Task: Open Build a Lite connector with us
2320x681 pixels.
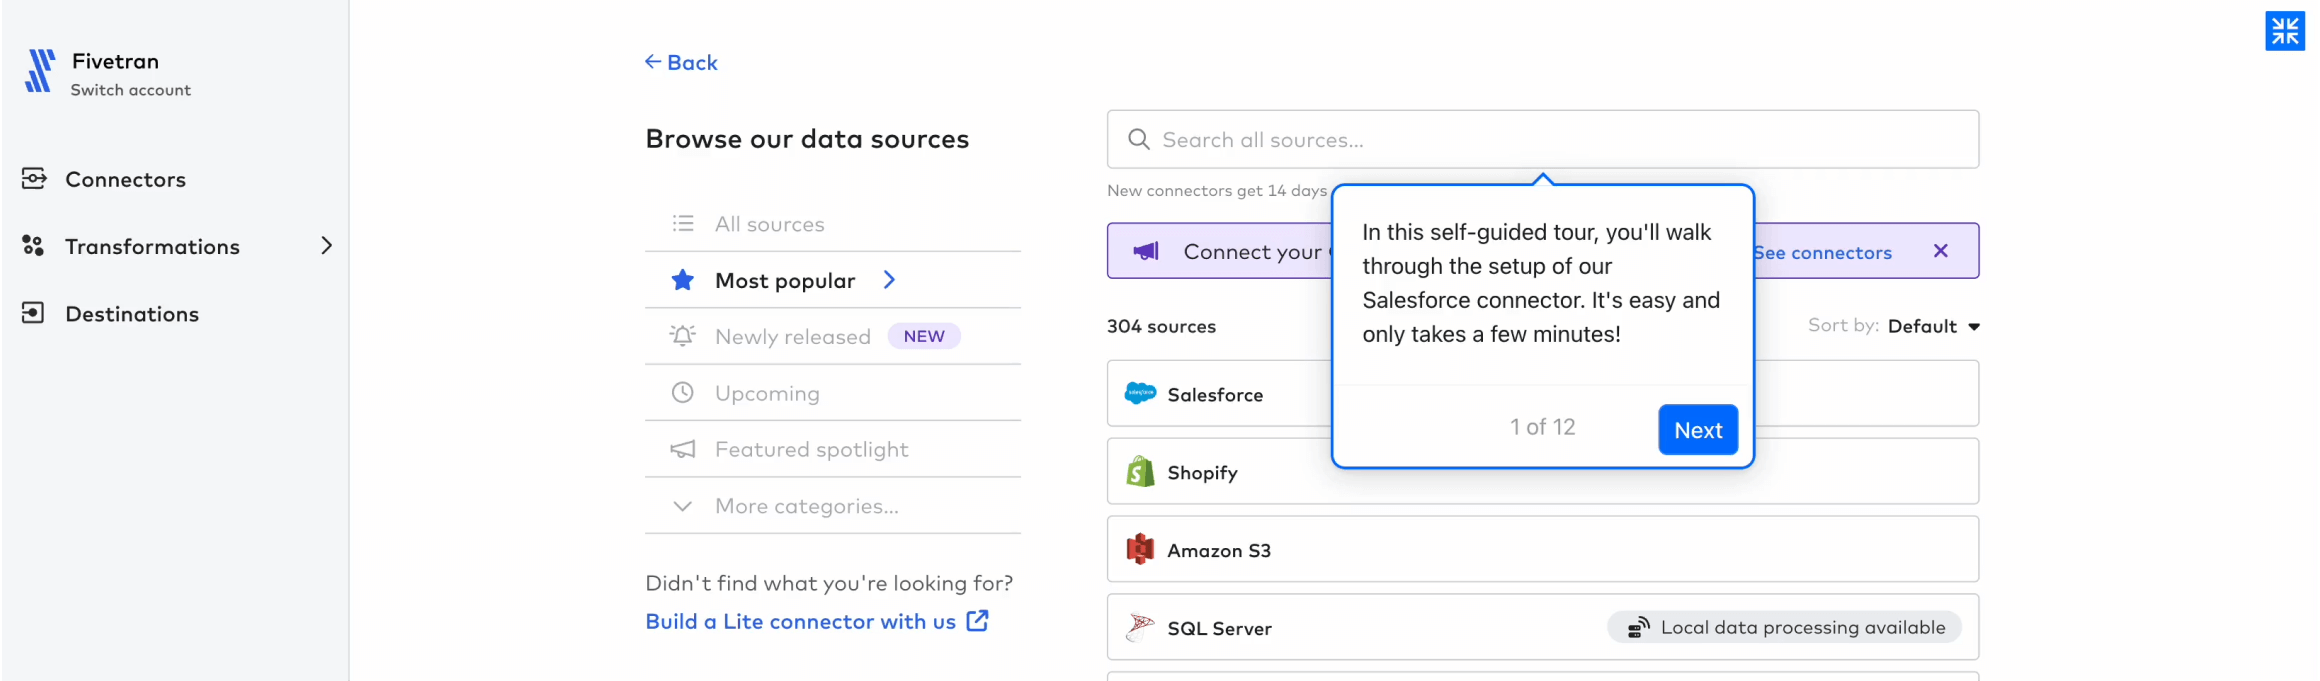Action: pyautogui.click(x=801, y=621)
